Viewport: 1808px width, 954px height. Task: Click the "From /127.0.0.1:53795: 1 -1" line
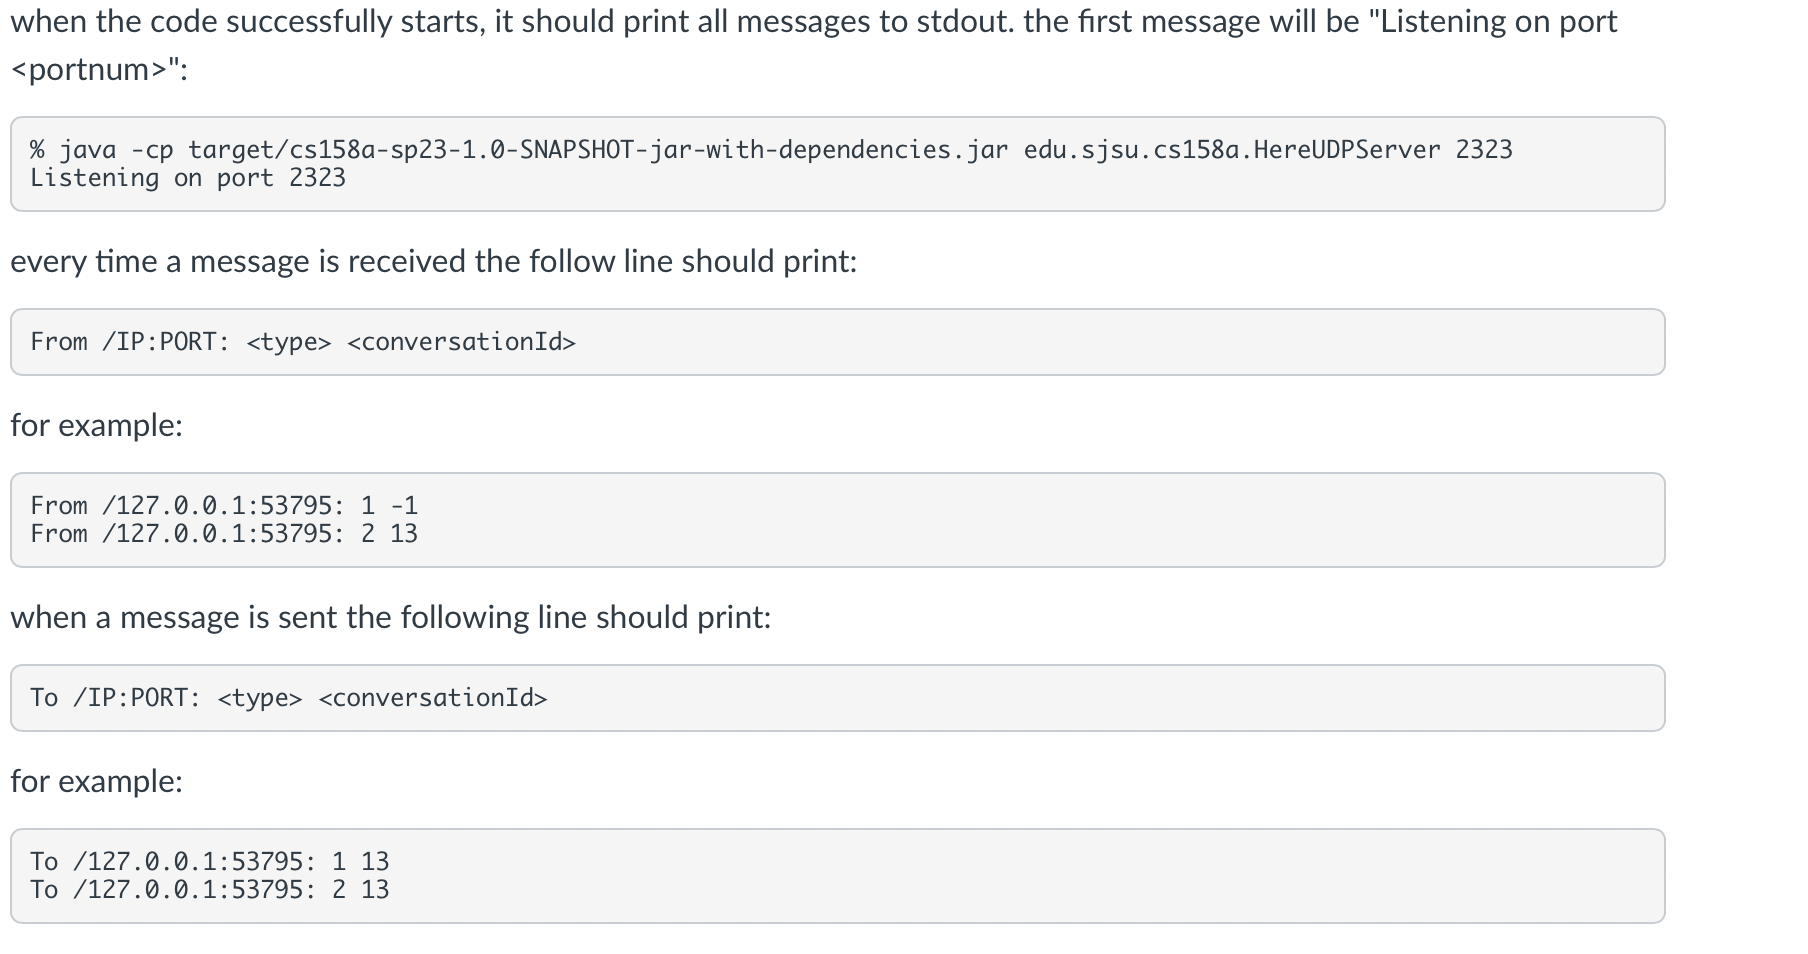click(224, 506)
